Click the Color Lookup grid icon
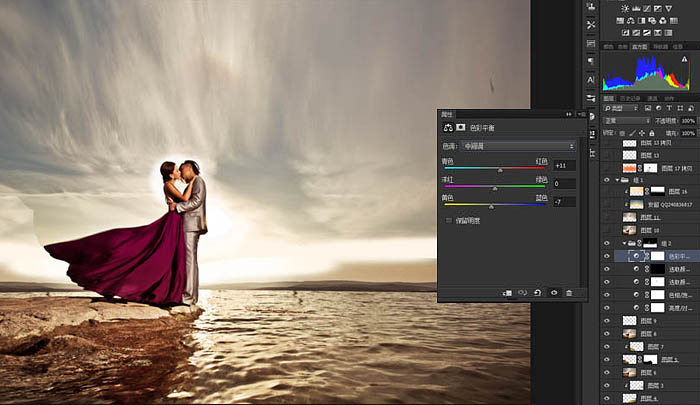This screenshot has height=405, width=700. [674, 21]
